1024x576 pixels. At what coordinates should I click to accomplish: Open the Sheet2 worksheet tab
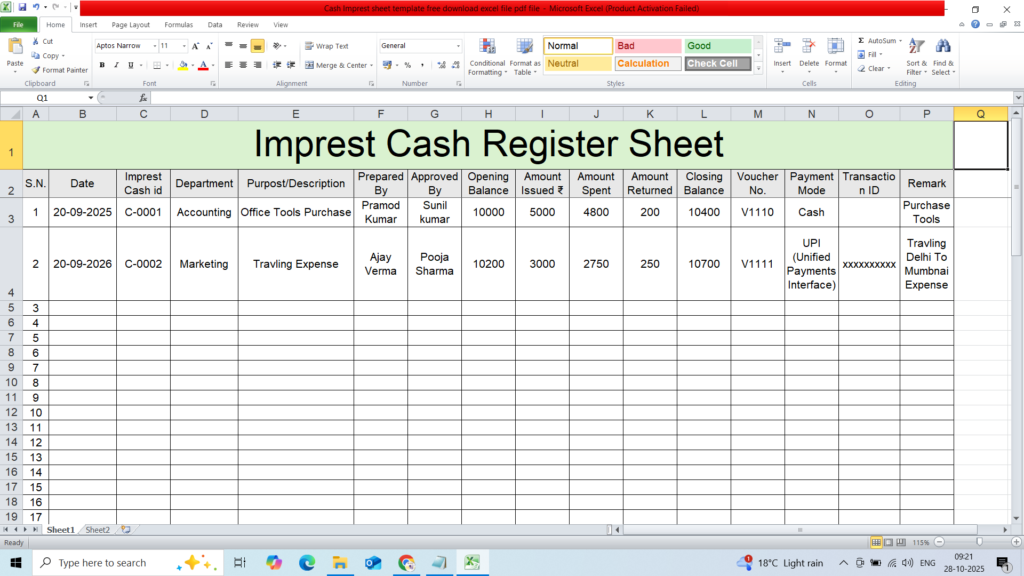(x=97, y=529)
